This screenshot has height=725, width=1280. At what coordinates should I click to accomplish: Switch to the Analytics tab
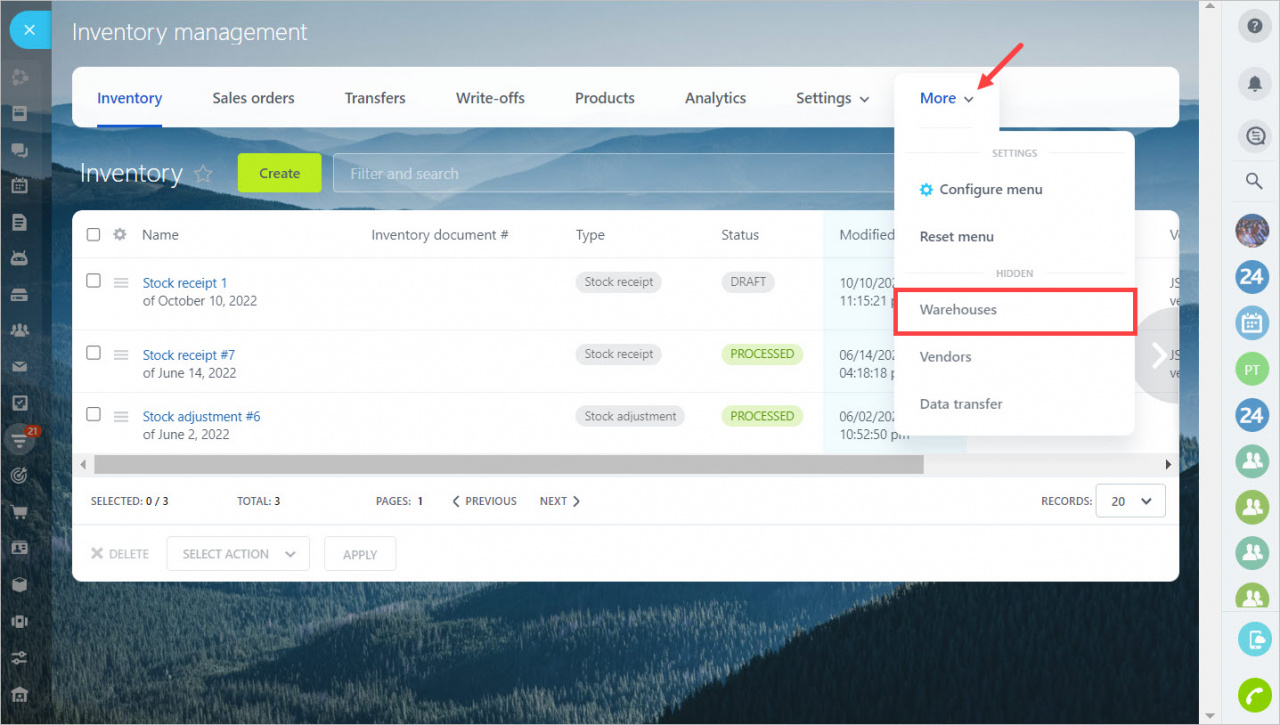coord(715,98)
